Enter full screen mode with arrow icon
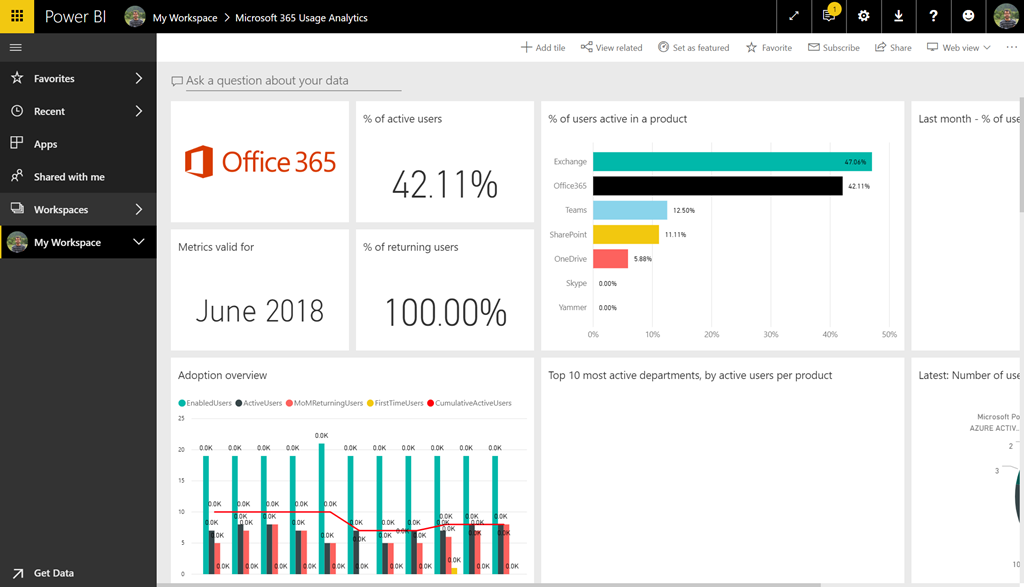This screenshot has height=587, width=1024. (793, 16)
